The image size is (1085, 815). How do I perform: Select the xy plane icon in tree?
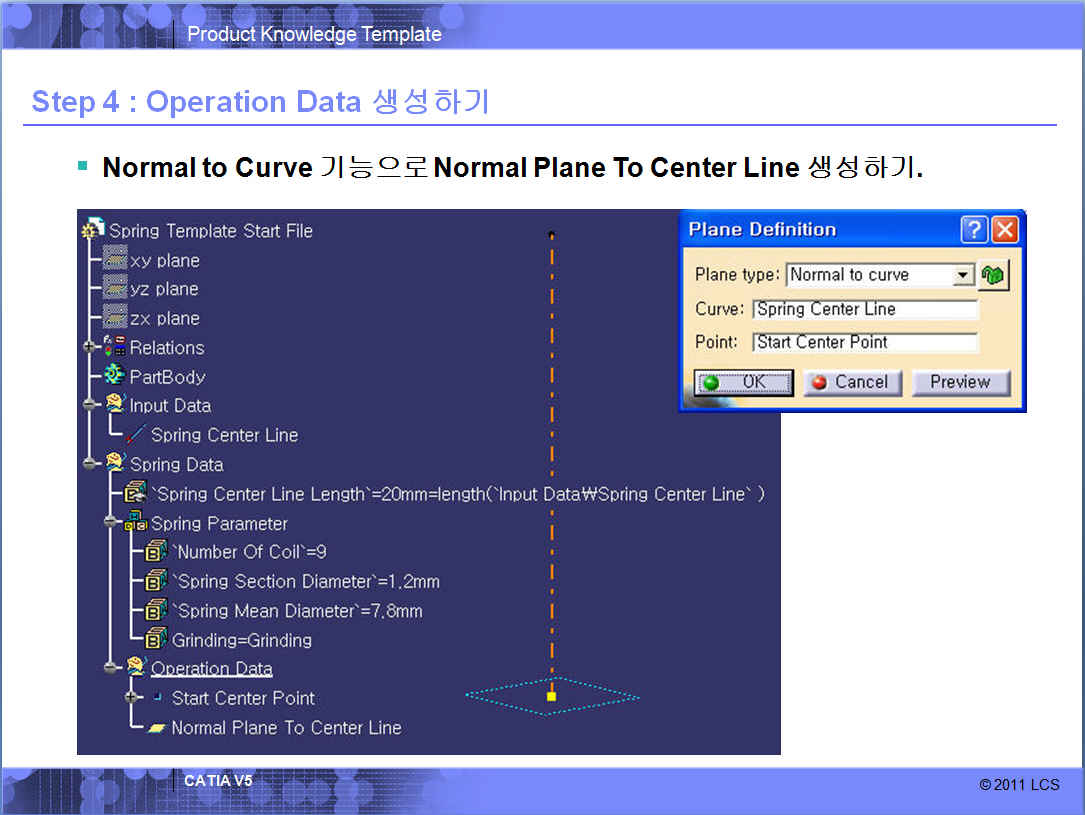[115, 260]
